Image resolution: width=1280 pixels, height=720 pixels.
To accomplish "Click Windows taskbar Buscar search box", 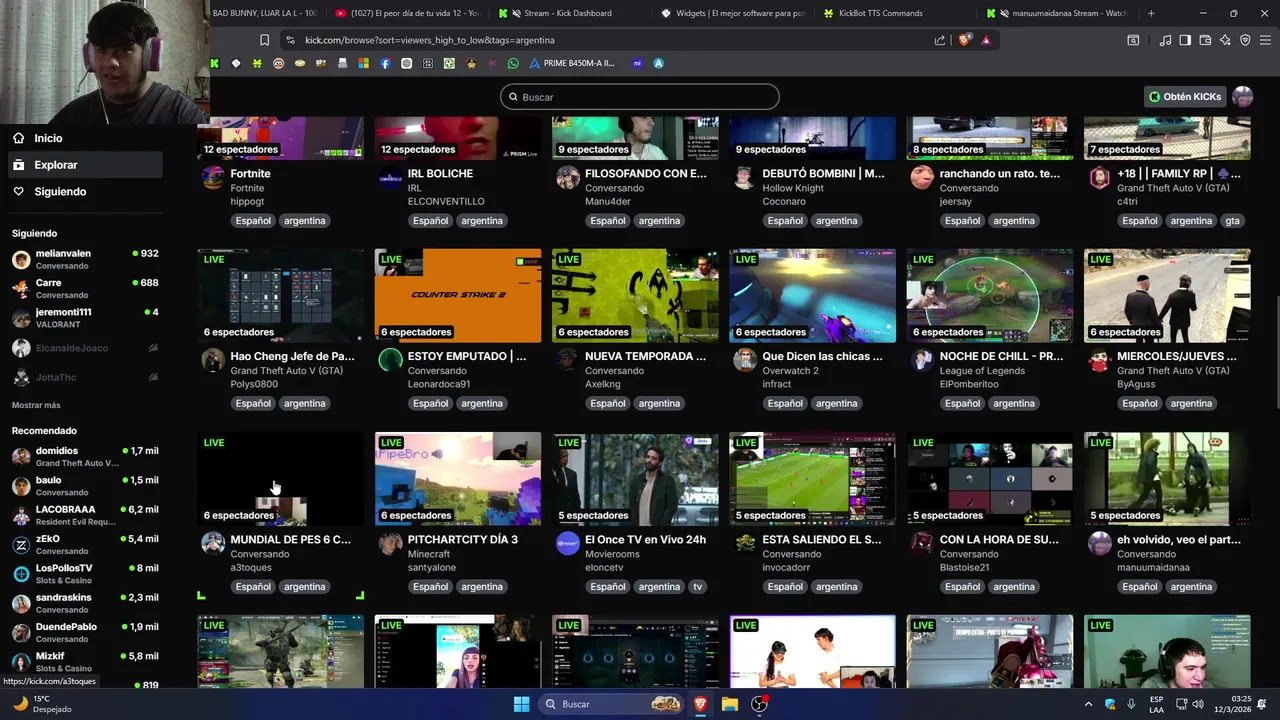I will click(613, 704).
